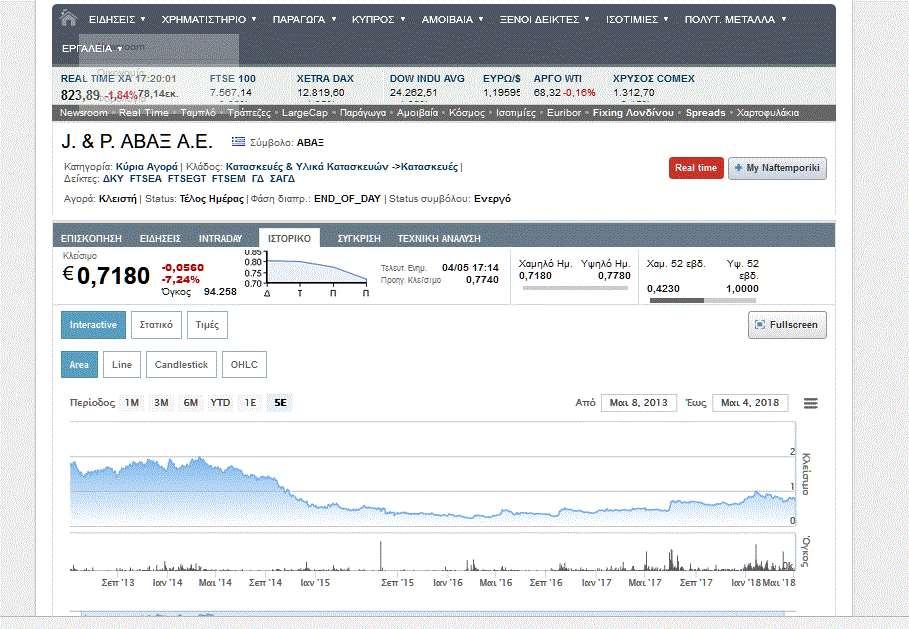Click the red Real time button
The width and height of the screenshot is (909, 629).
click(x=696, y=168)
